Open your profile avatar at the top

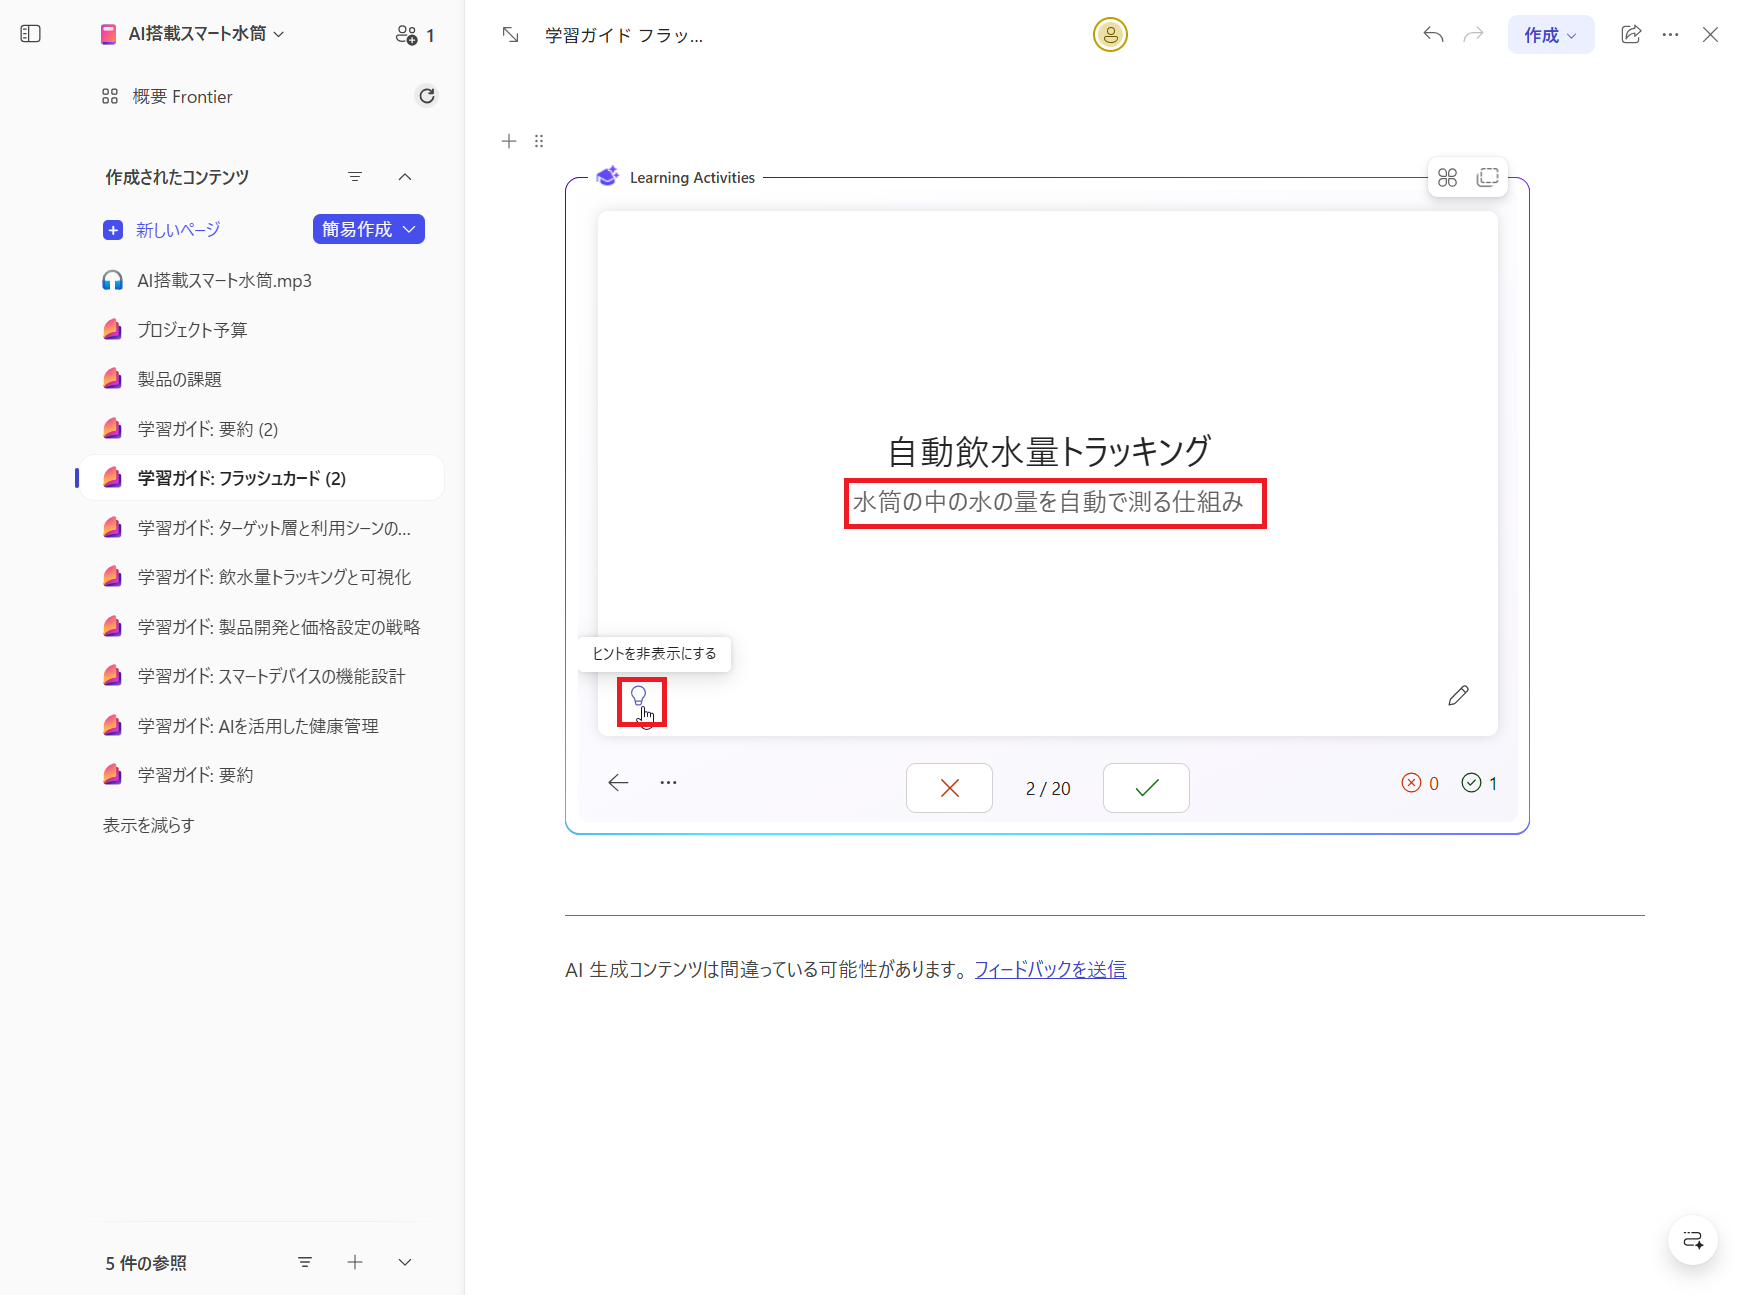pos(1109,34)
